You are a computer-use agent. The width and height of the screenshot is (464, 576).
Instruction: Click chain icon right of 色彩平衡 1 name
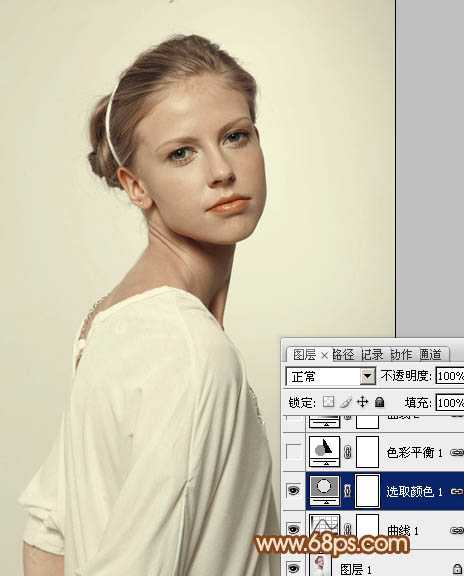click(x=457, y=453)
